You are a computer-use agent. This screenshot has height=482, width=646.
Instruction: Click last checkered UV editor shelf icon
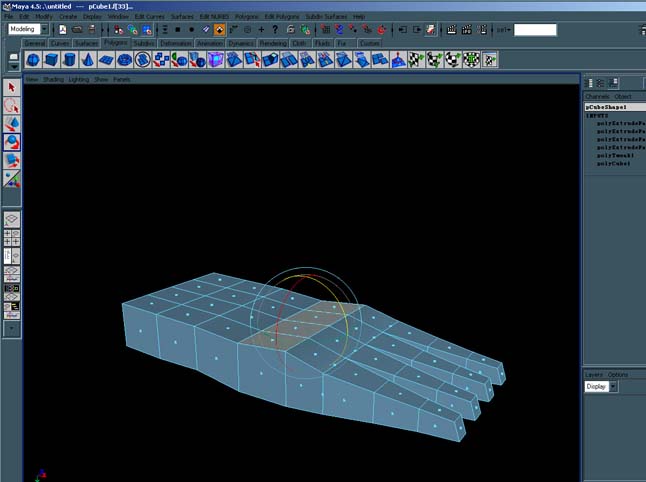pyautogui.click(x=489, y=60)
